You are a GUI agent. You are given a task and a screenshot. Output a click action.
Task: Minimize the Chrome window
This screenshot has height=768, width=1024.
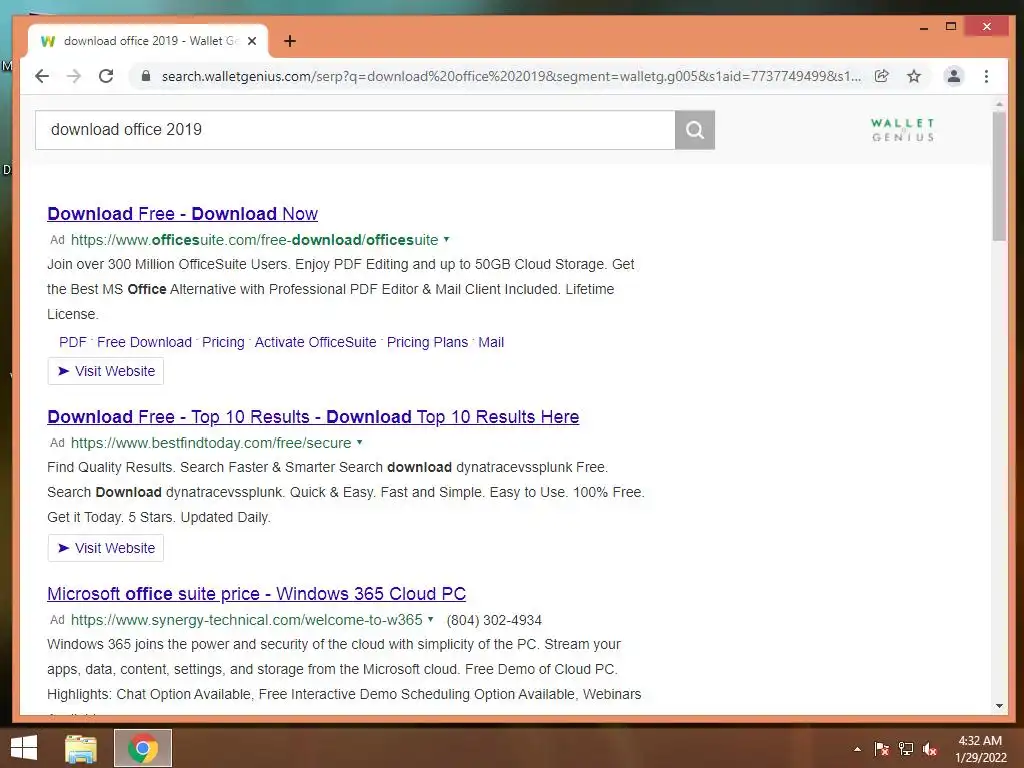click(923, 27)
